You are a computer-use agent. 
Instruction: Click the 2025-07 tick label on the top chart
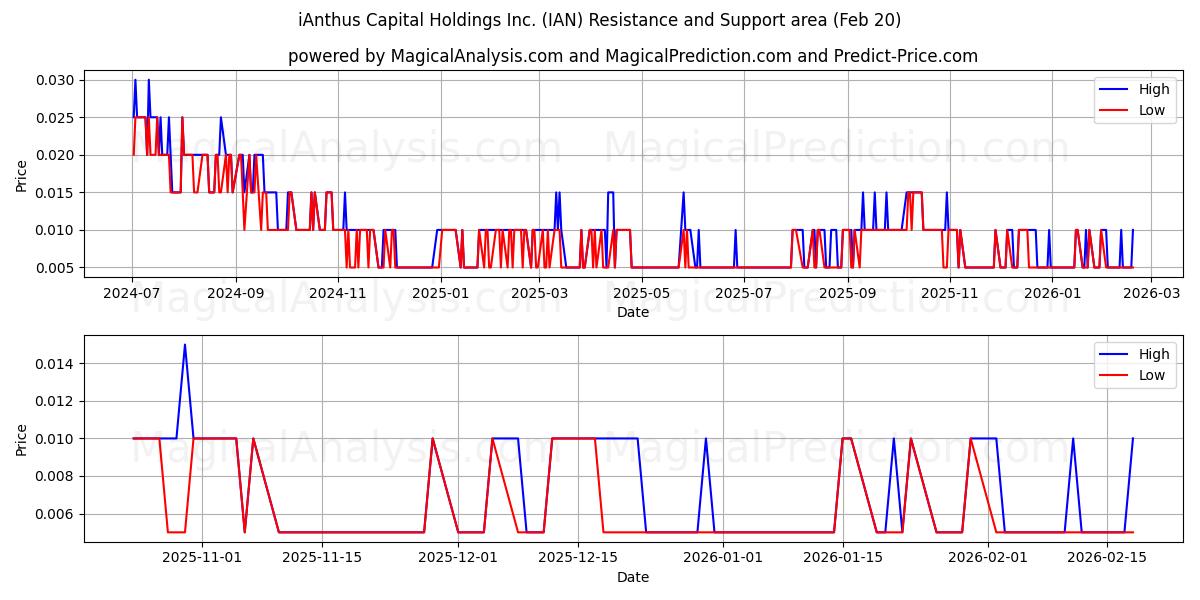[x=744, y=293]
